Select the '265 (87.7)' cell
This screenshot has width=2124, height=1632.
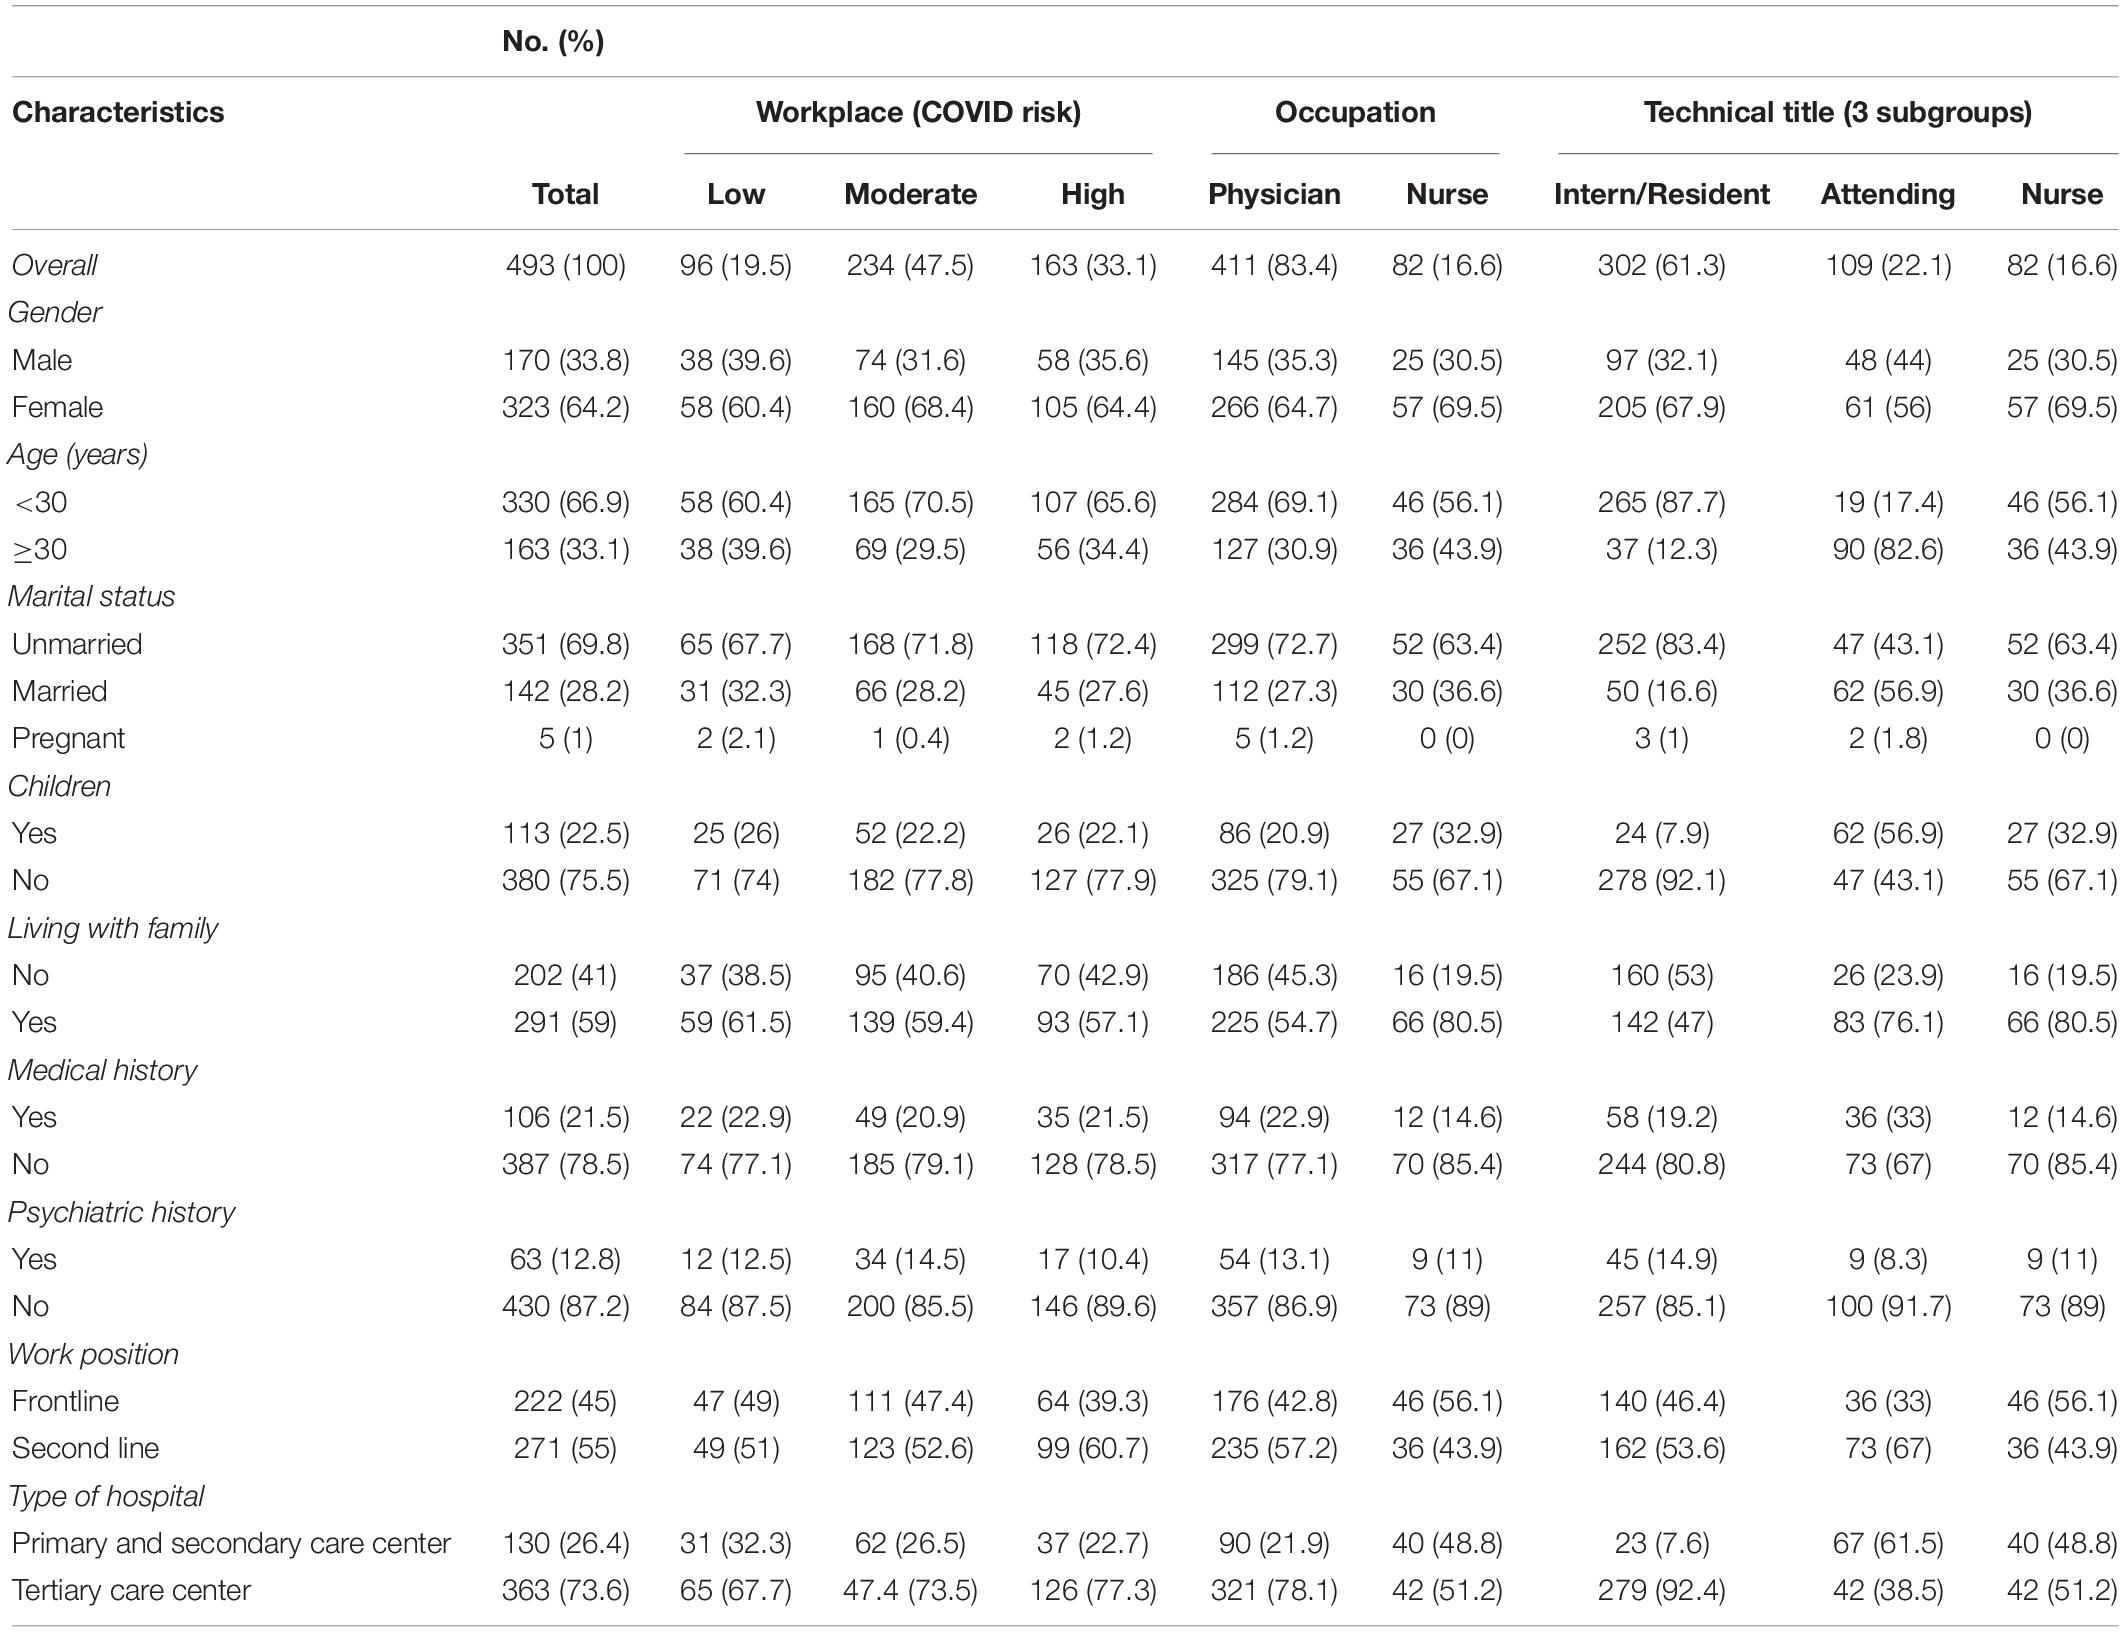pyautogui.click(x=1662, y=502)
